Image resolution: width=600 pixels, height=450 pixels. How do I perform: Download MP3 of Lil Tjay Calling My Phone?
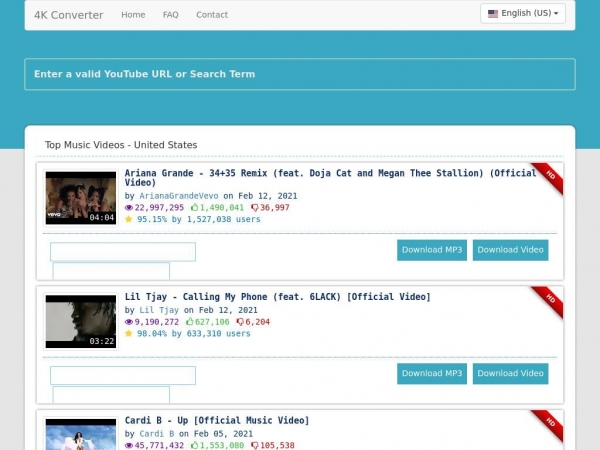click(432, 373)
